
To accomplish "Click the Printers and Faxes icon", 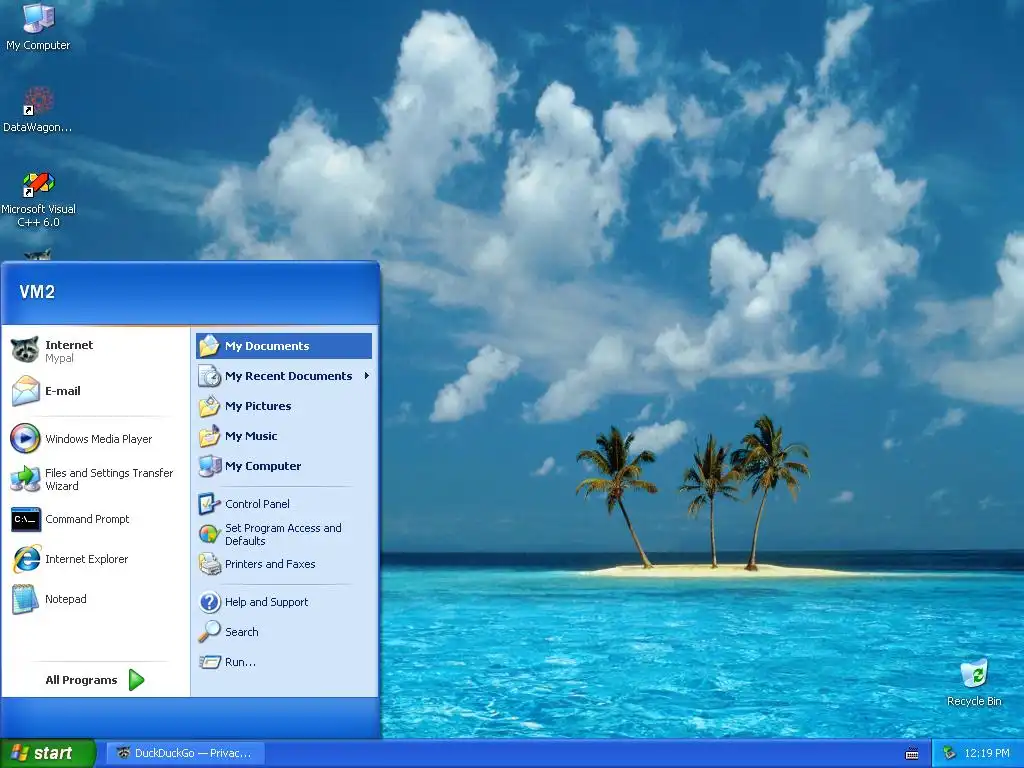I will 210,564.
